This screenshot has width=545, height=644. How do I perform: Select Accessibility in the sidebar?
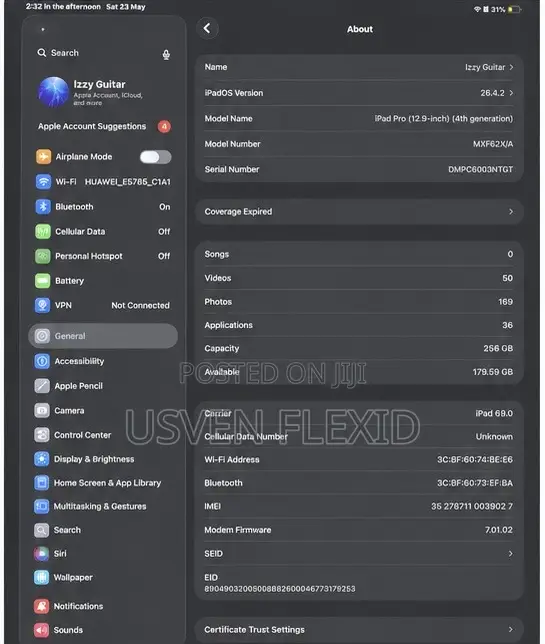point(103,361)
